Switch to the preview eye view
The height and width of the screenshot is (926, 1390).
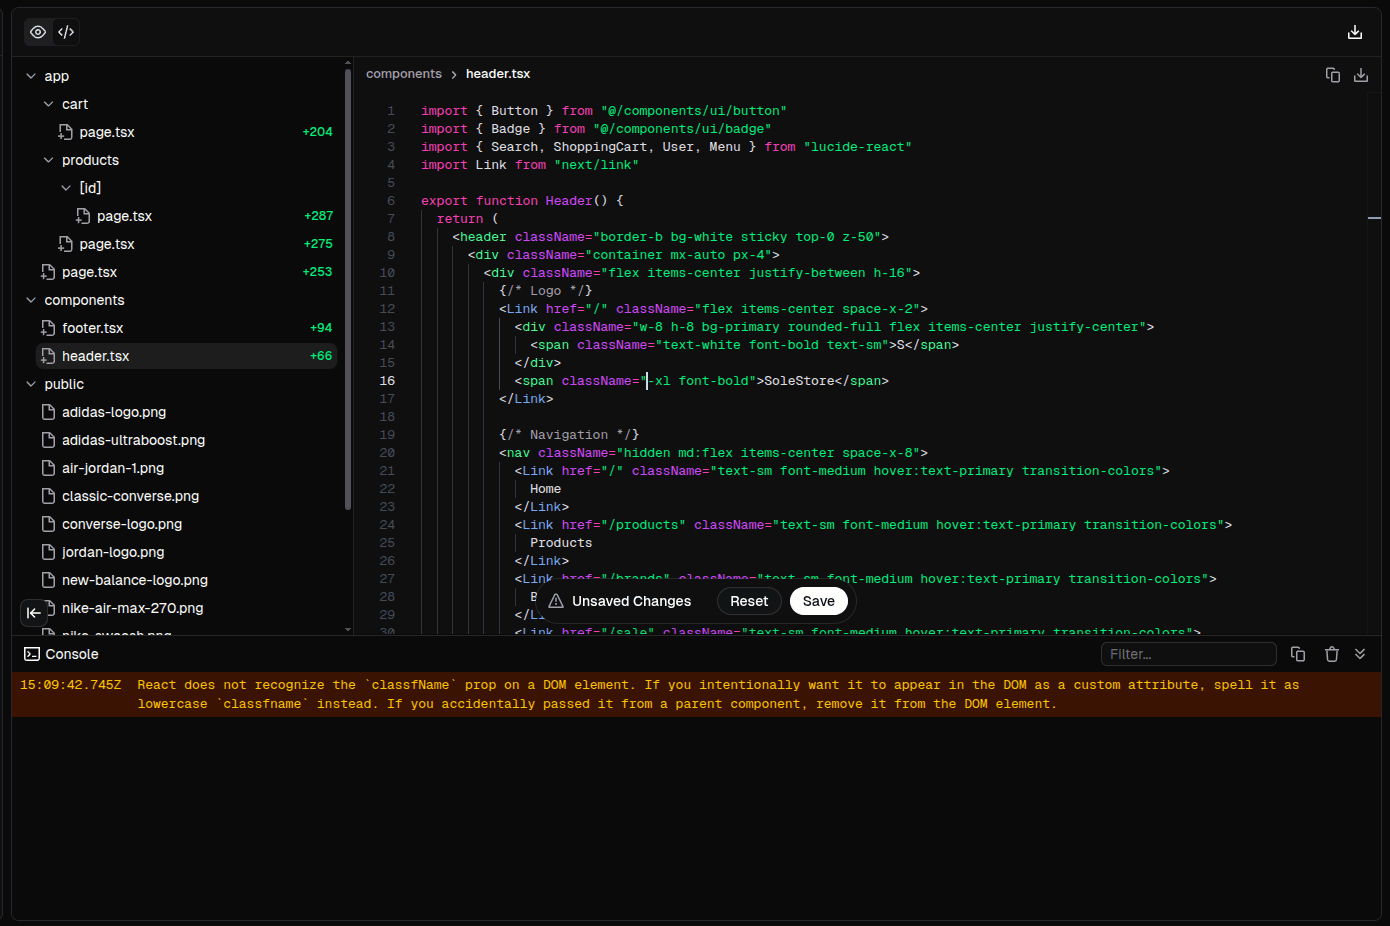coord(38,32)
